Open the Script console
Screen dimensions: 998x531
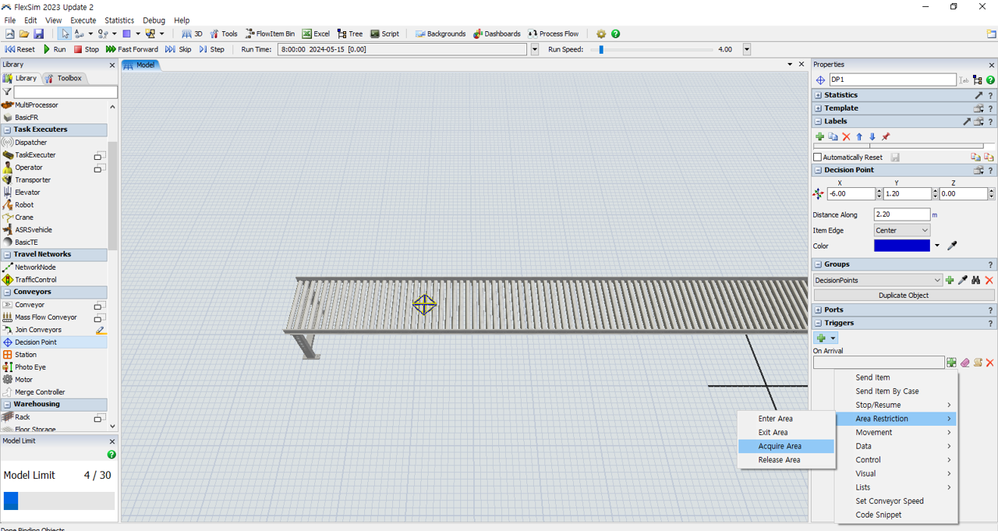[385, 34]
